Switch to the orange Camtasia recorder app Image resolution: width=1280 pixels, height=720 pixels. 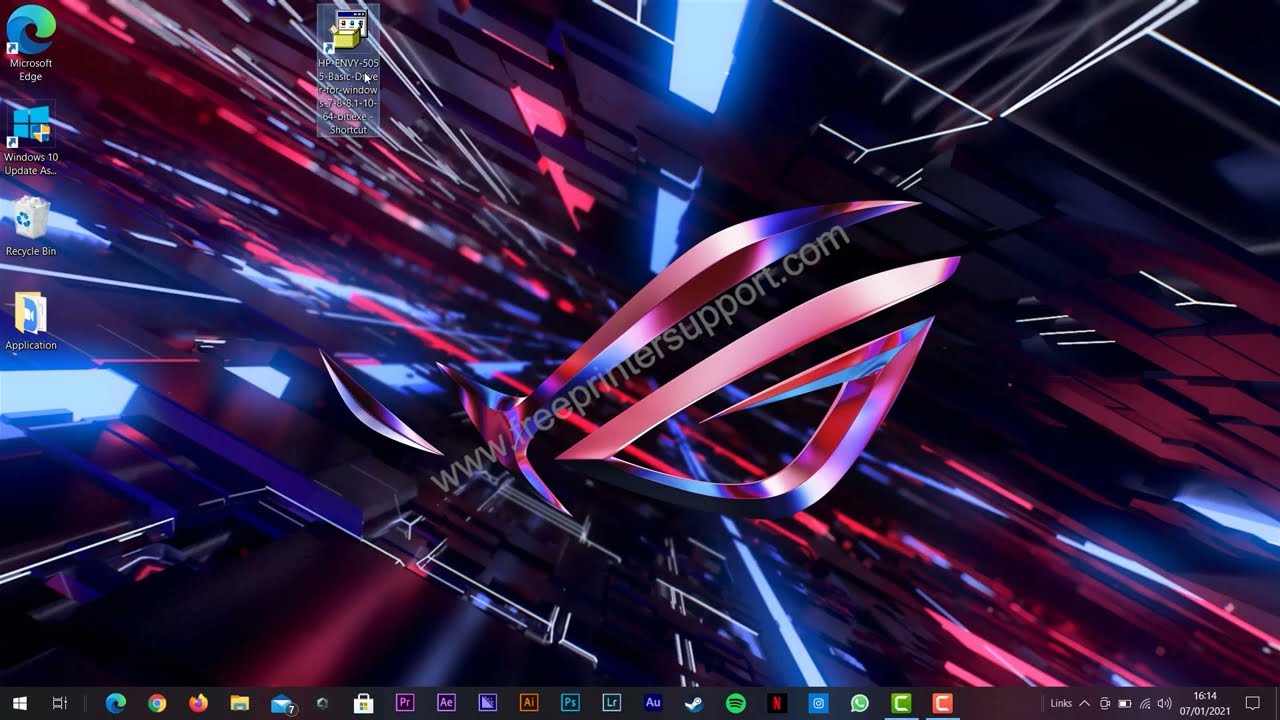(942, 703)
